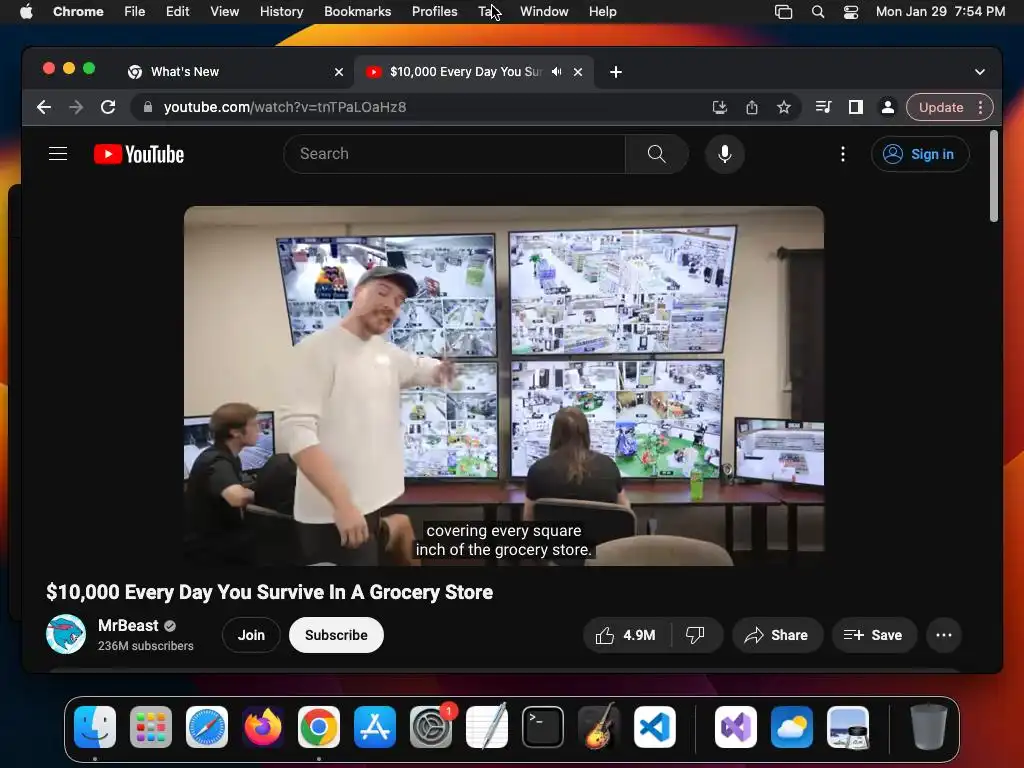Screen dimensions: 1024x768
Task: Open Control Center in the menu bar
Action: [850, 12]
